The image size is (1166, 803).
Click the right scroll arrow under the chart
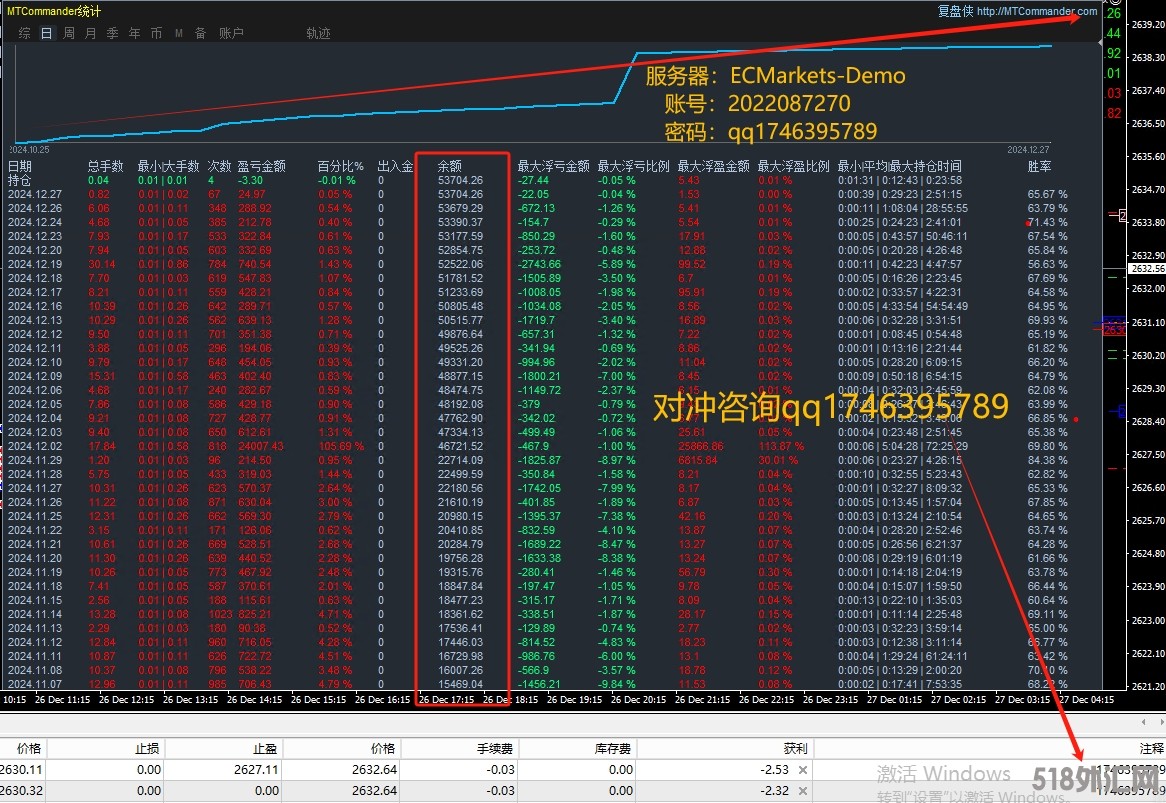[x=1158, y=721]
